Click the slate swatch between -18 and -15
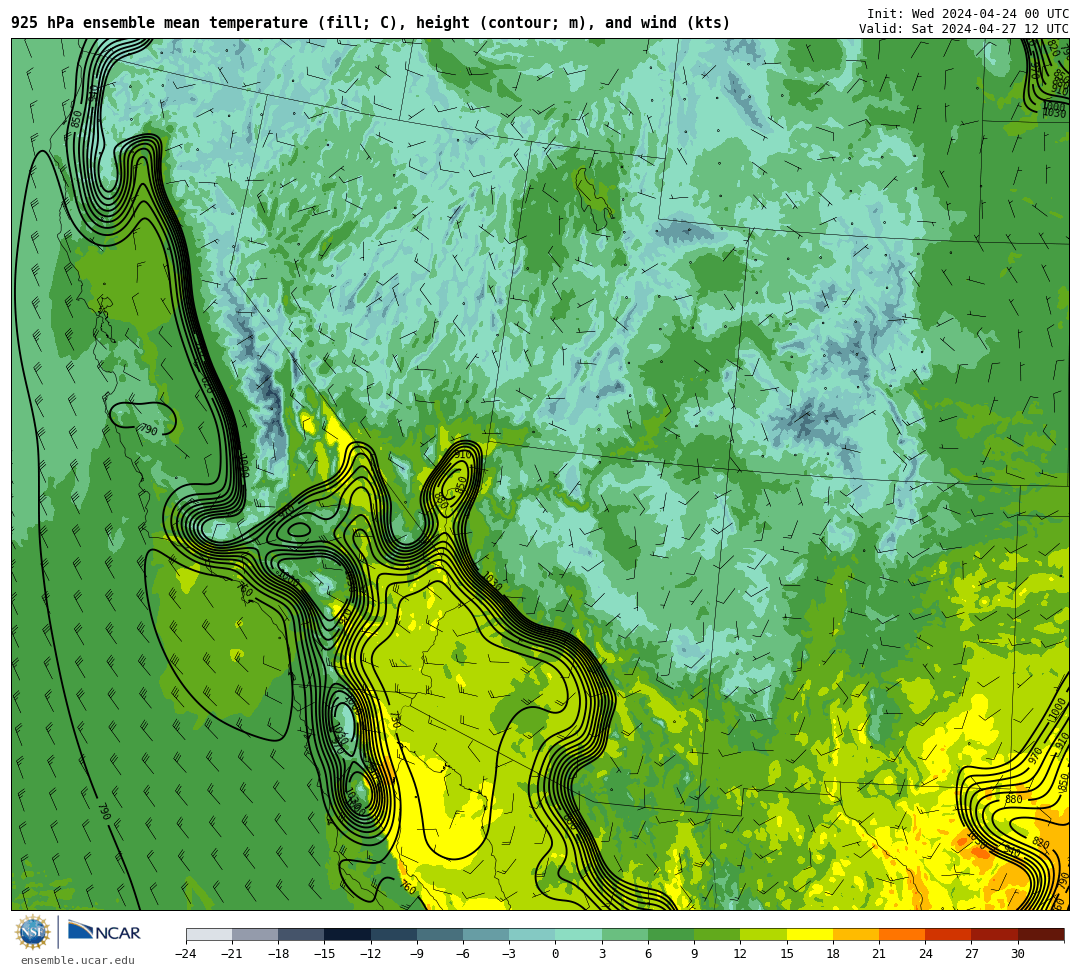Image resolution: width=1080 pixels, height=973 pixels. point(301,934)
